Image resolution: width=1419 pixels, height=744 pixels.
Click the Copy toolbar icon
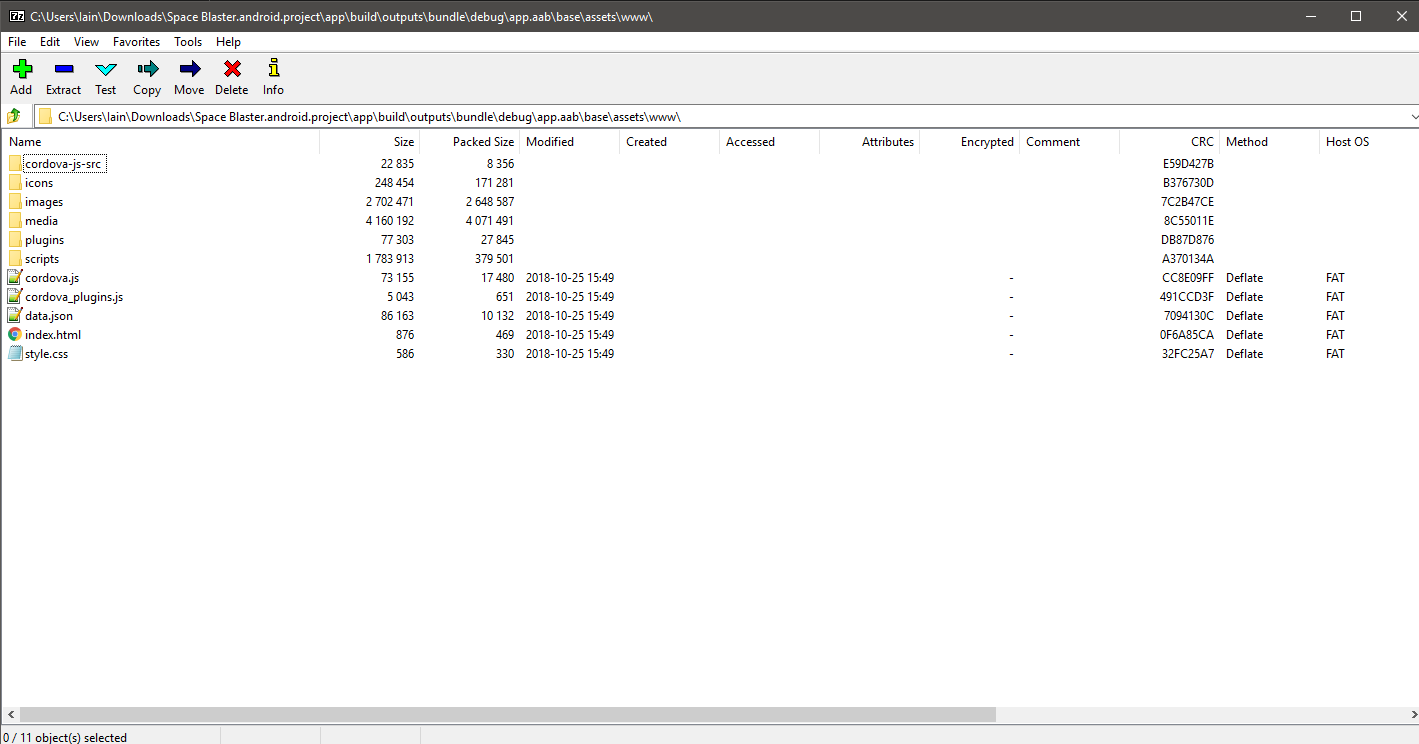tap(147, 69)
